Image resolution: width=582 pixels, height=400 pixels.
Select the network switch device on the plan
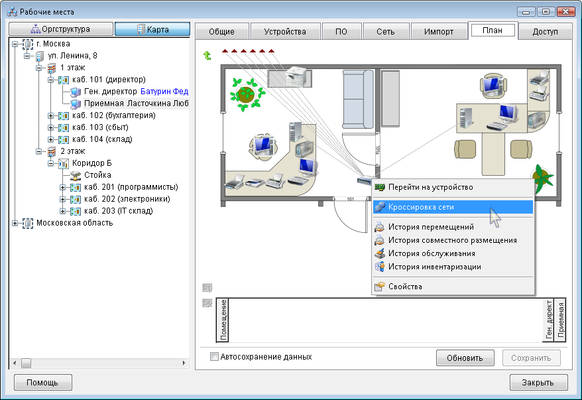coord(364,181)
